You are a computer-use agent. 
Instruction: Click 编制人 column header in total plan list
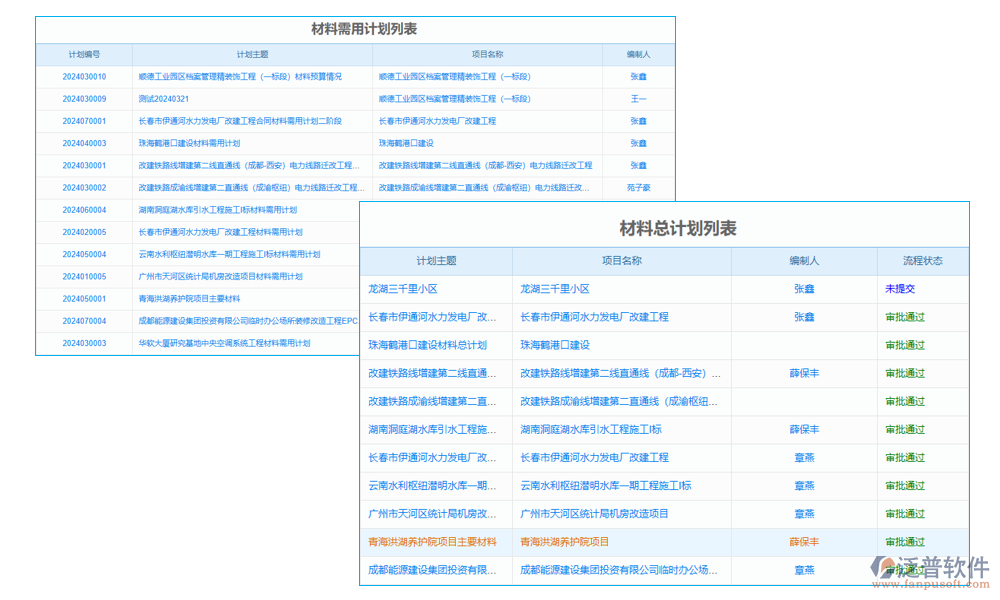[x=805, y=260]
